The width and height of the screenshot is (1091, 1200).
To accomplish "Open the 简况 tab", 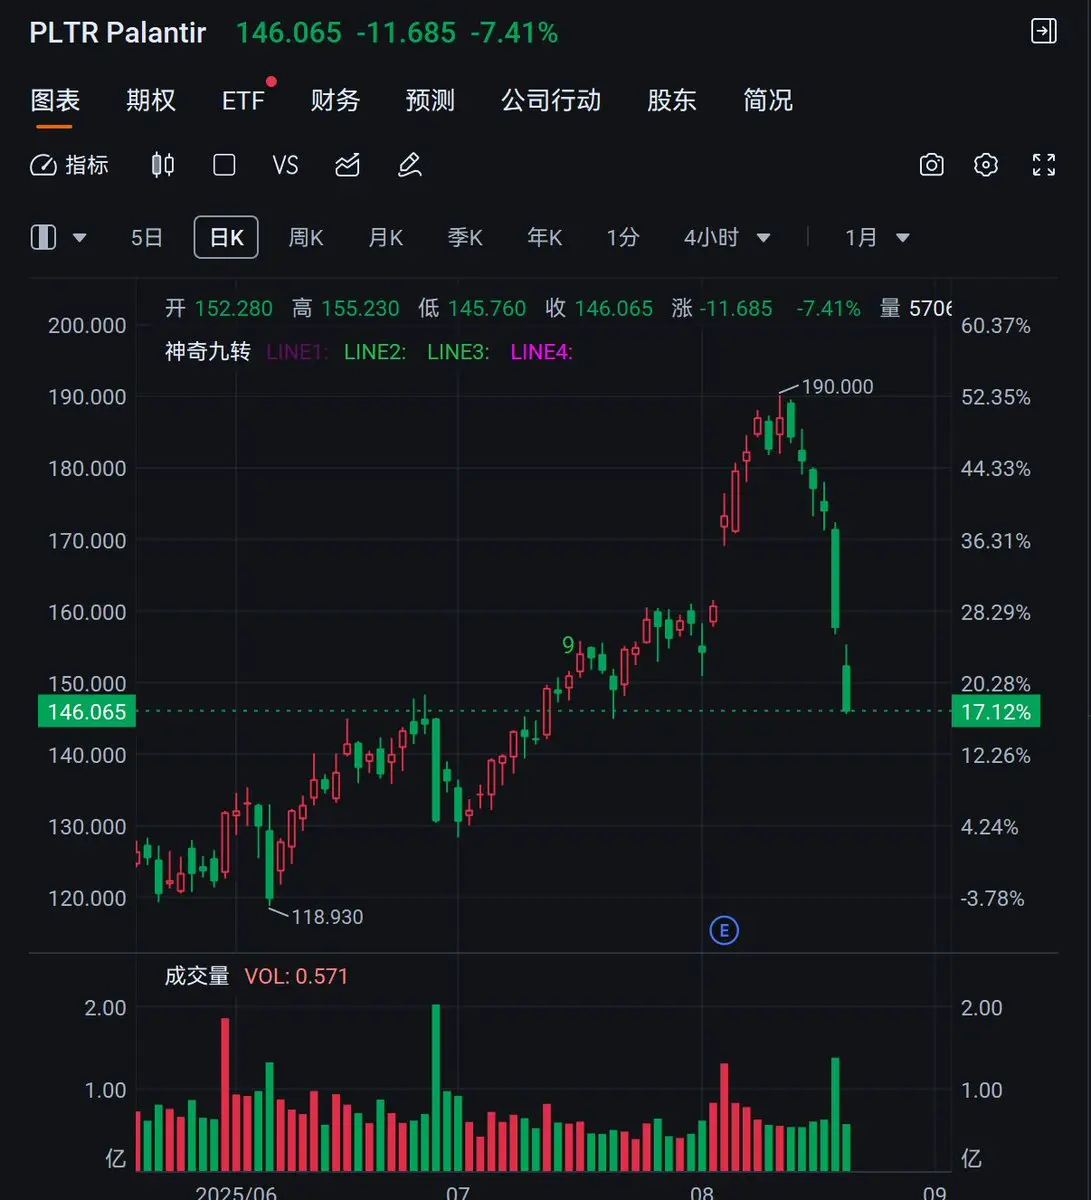I will (768, 100).
